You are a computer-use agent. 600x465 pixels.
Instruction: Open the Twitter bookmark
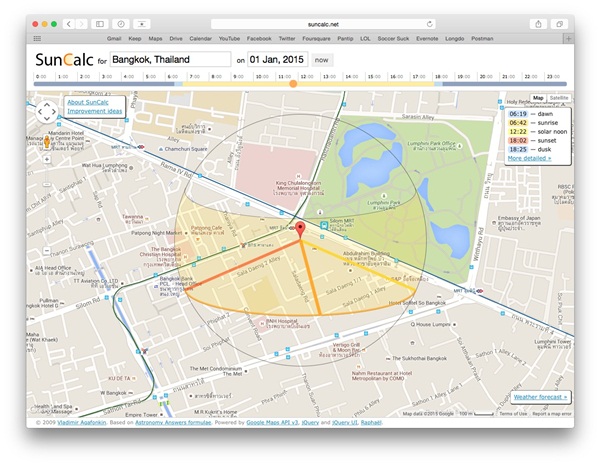point(287,39)
